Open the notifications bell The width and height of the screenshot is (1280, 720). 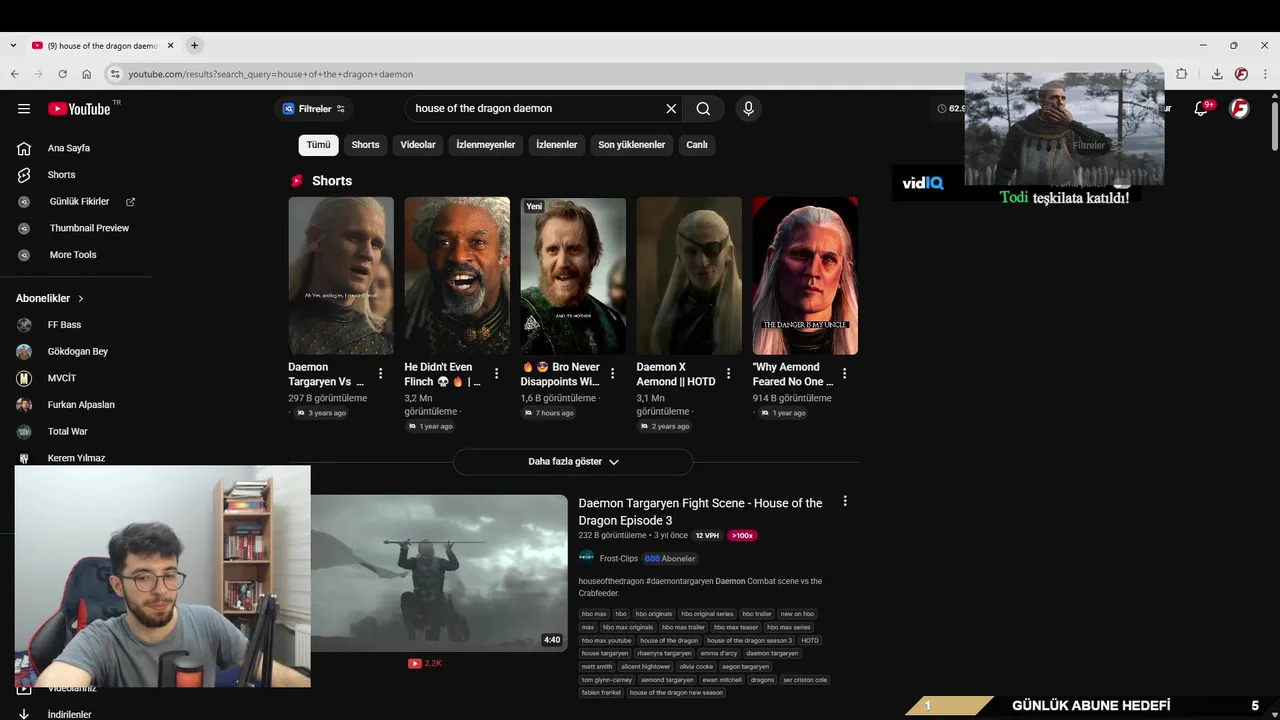pos(1202,108)
